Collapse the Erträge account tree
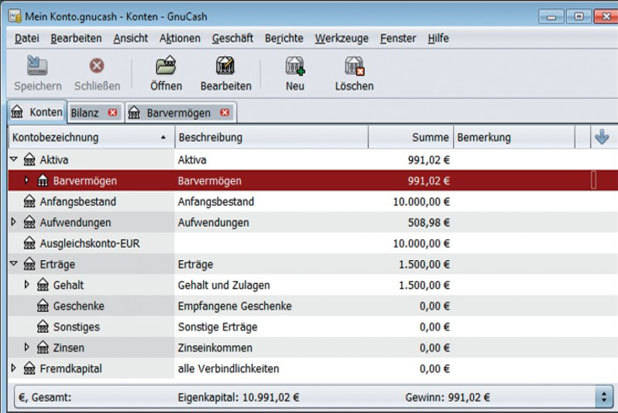The image size is (618, 413). pyautogui.click(x=14, y=263)
